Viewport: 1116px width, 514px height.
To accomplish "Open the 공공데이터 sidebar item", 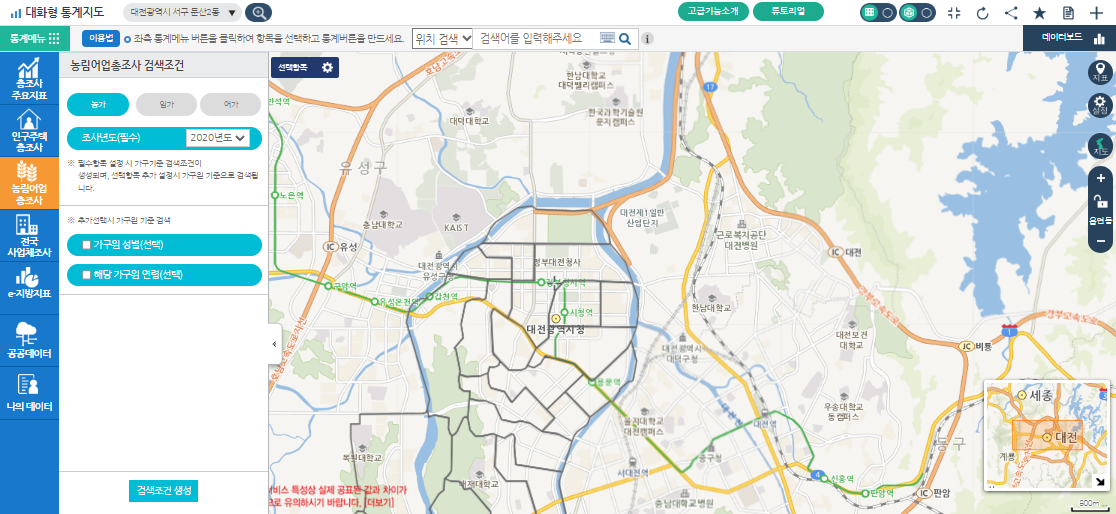I will [x=29, y=340].
